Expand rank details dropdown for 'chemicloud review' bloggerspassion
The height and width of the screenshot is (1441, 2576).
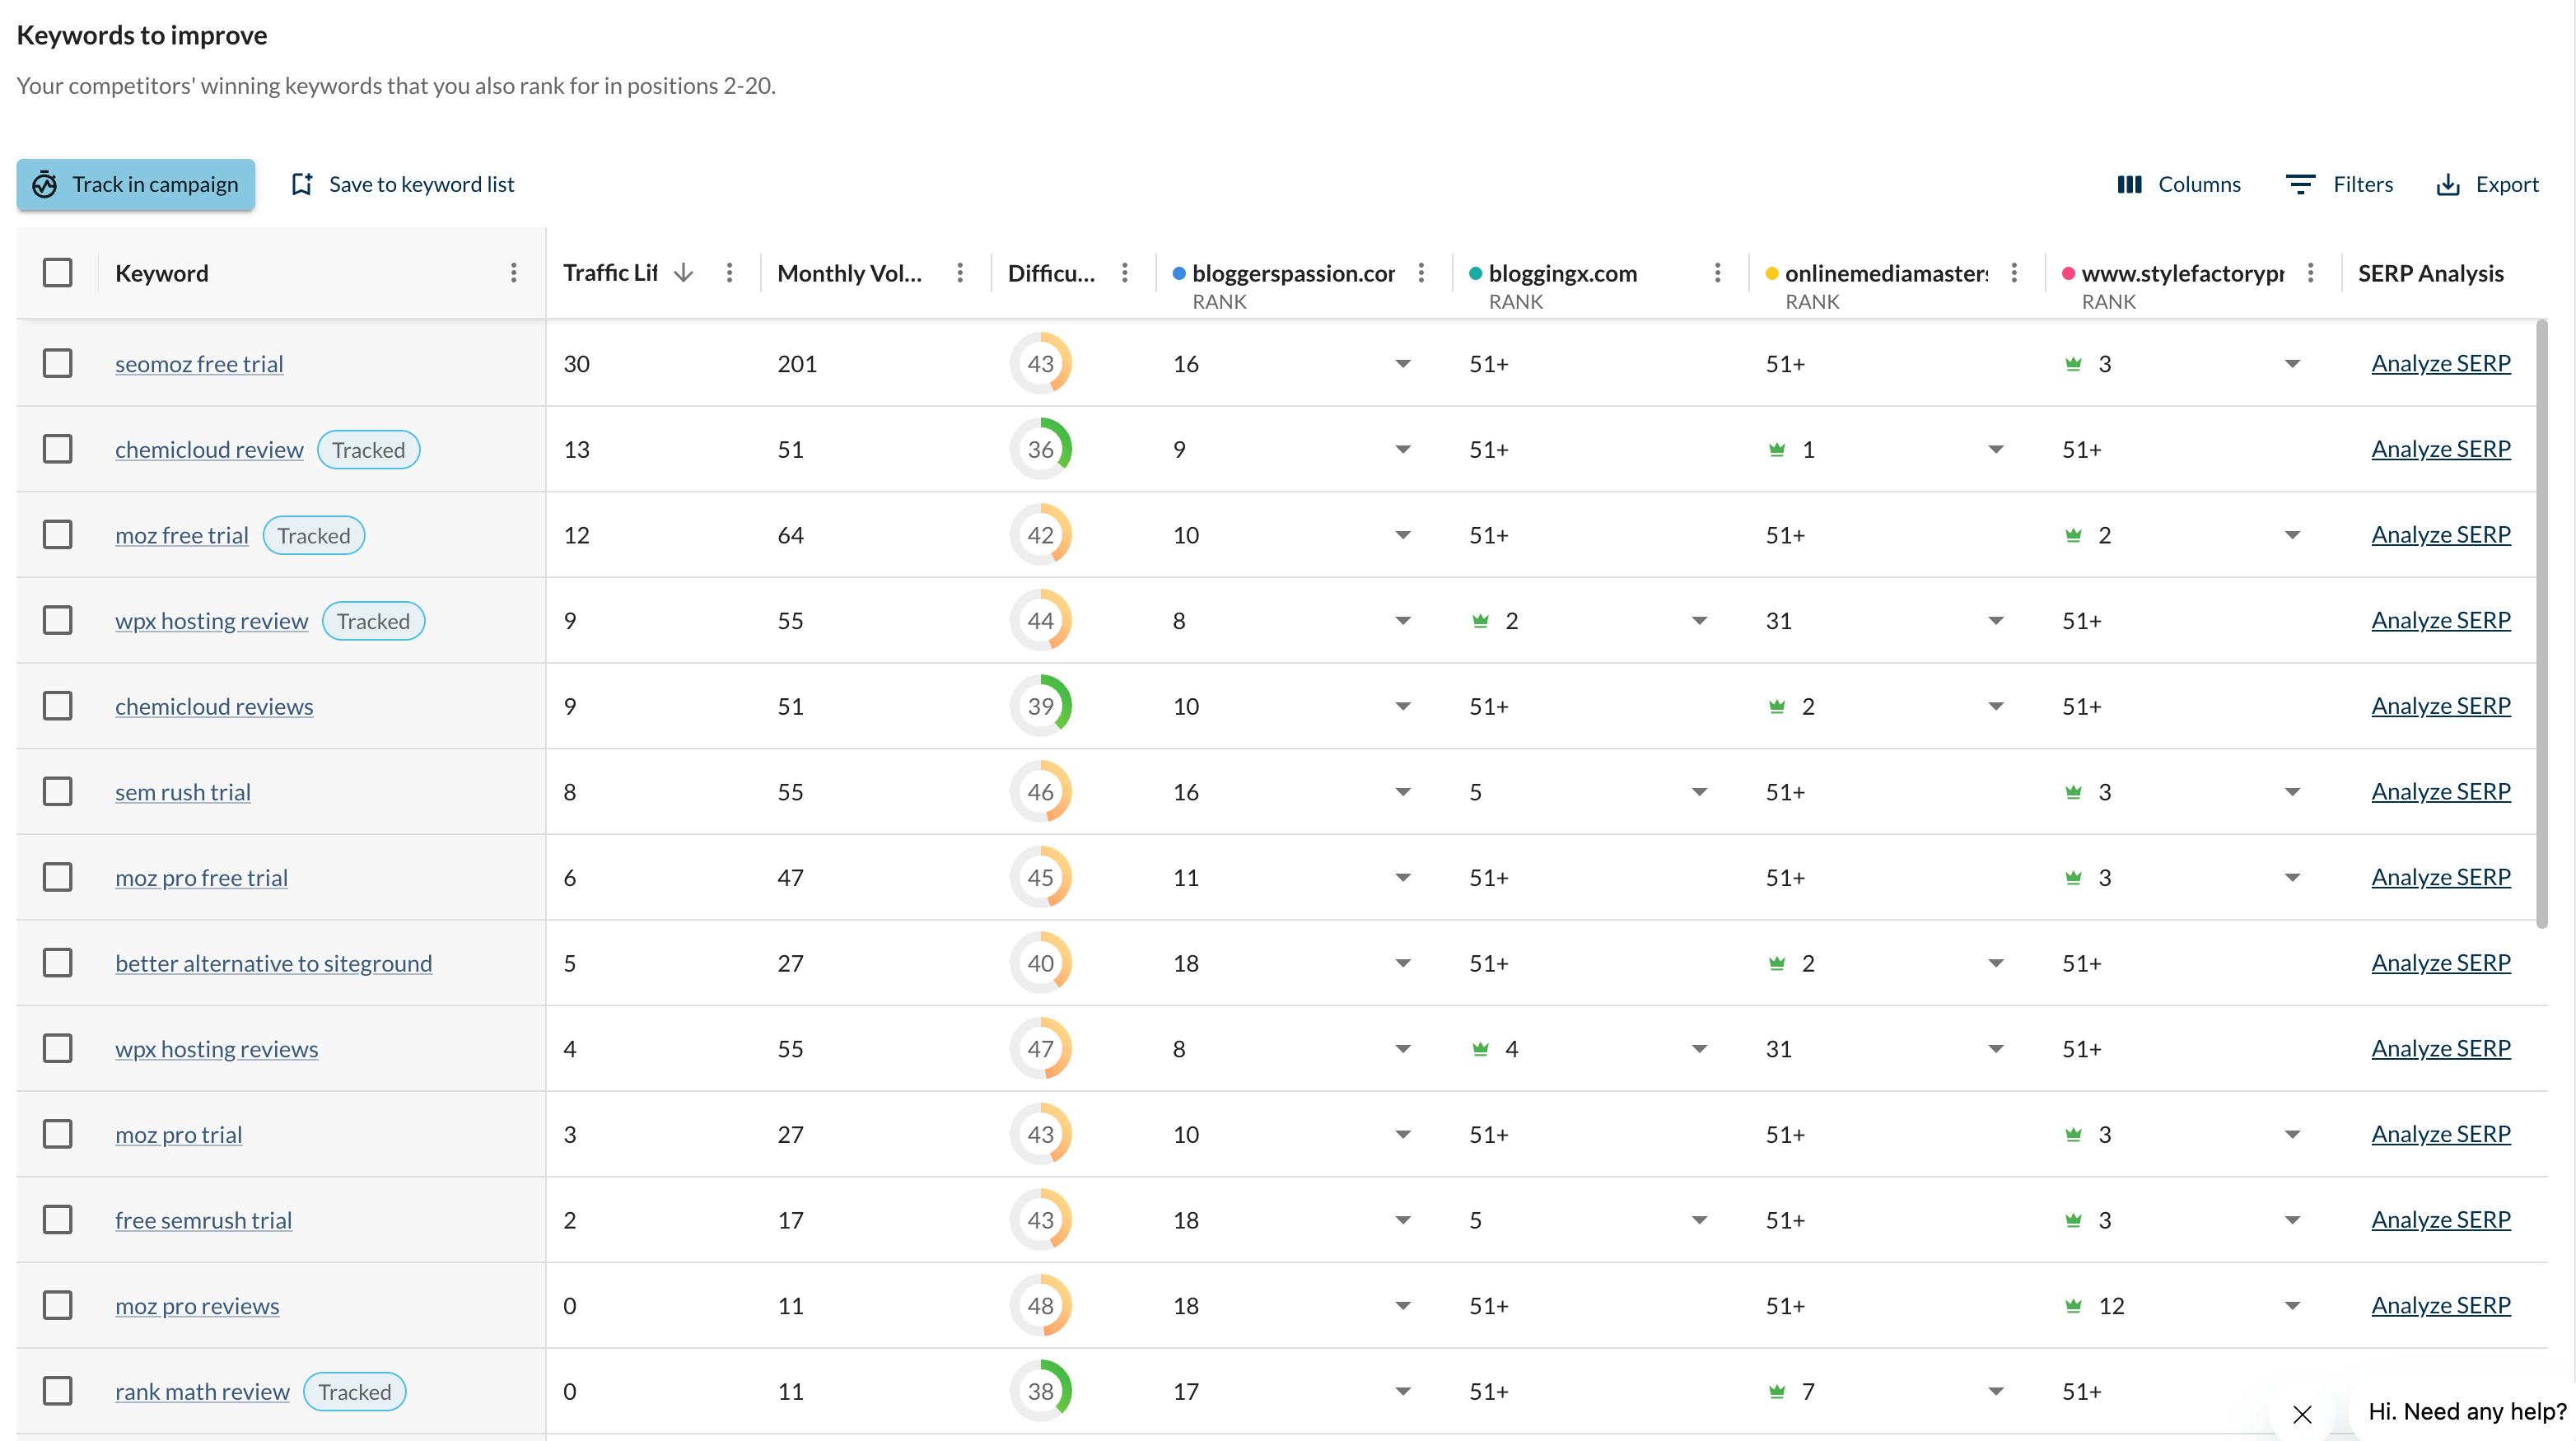click(x=1402, y=449)
